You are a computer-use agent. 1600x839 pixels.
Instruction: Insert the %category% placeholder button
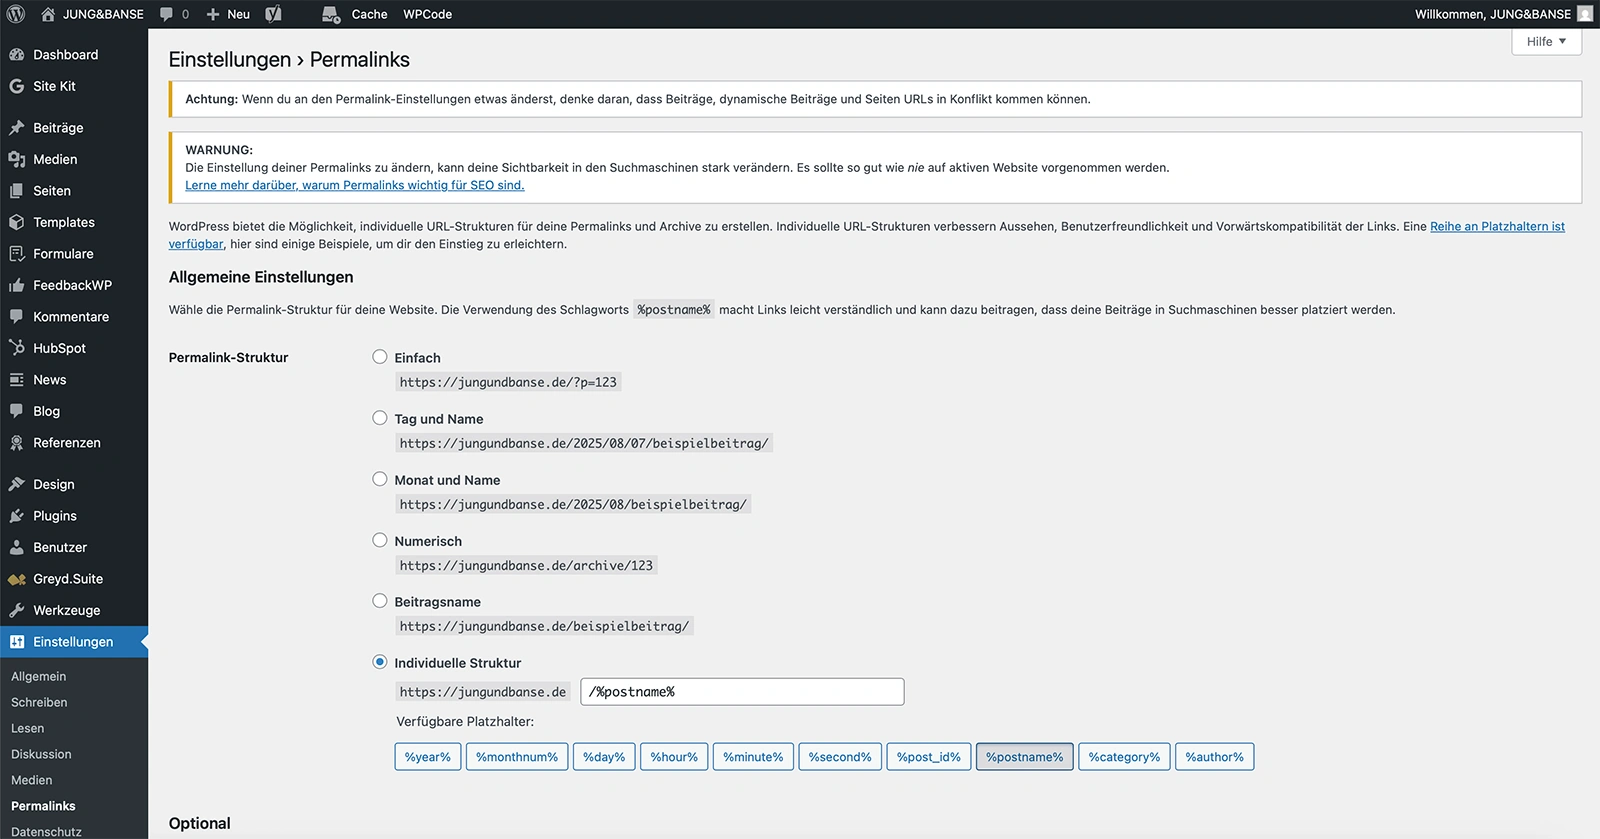click(1124, 757)
